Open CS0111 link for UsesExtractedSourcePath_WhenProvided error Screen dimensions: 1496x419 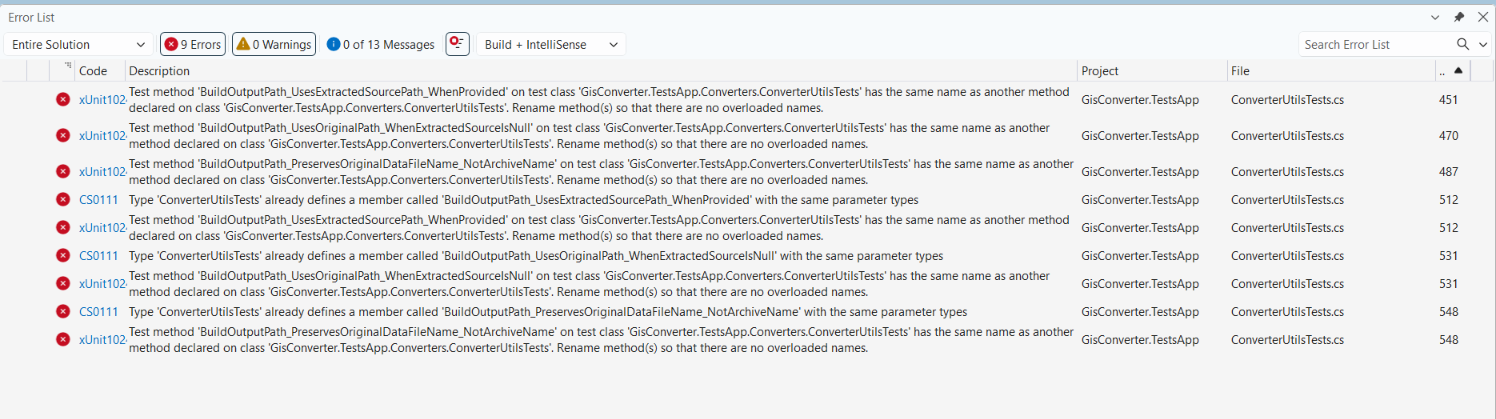pos(98,200)
